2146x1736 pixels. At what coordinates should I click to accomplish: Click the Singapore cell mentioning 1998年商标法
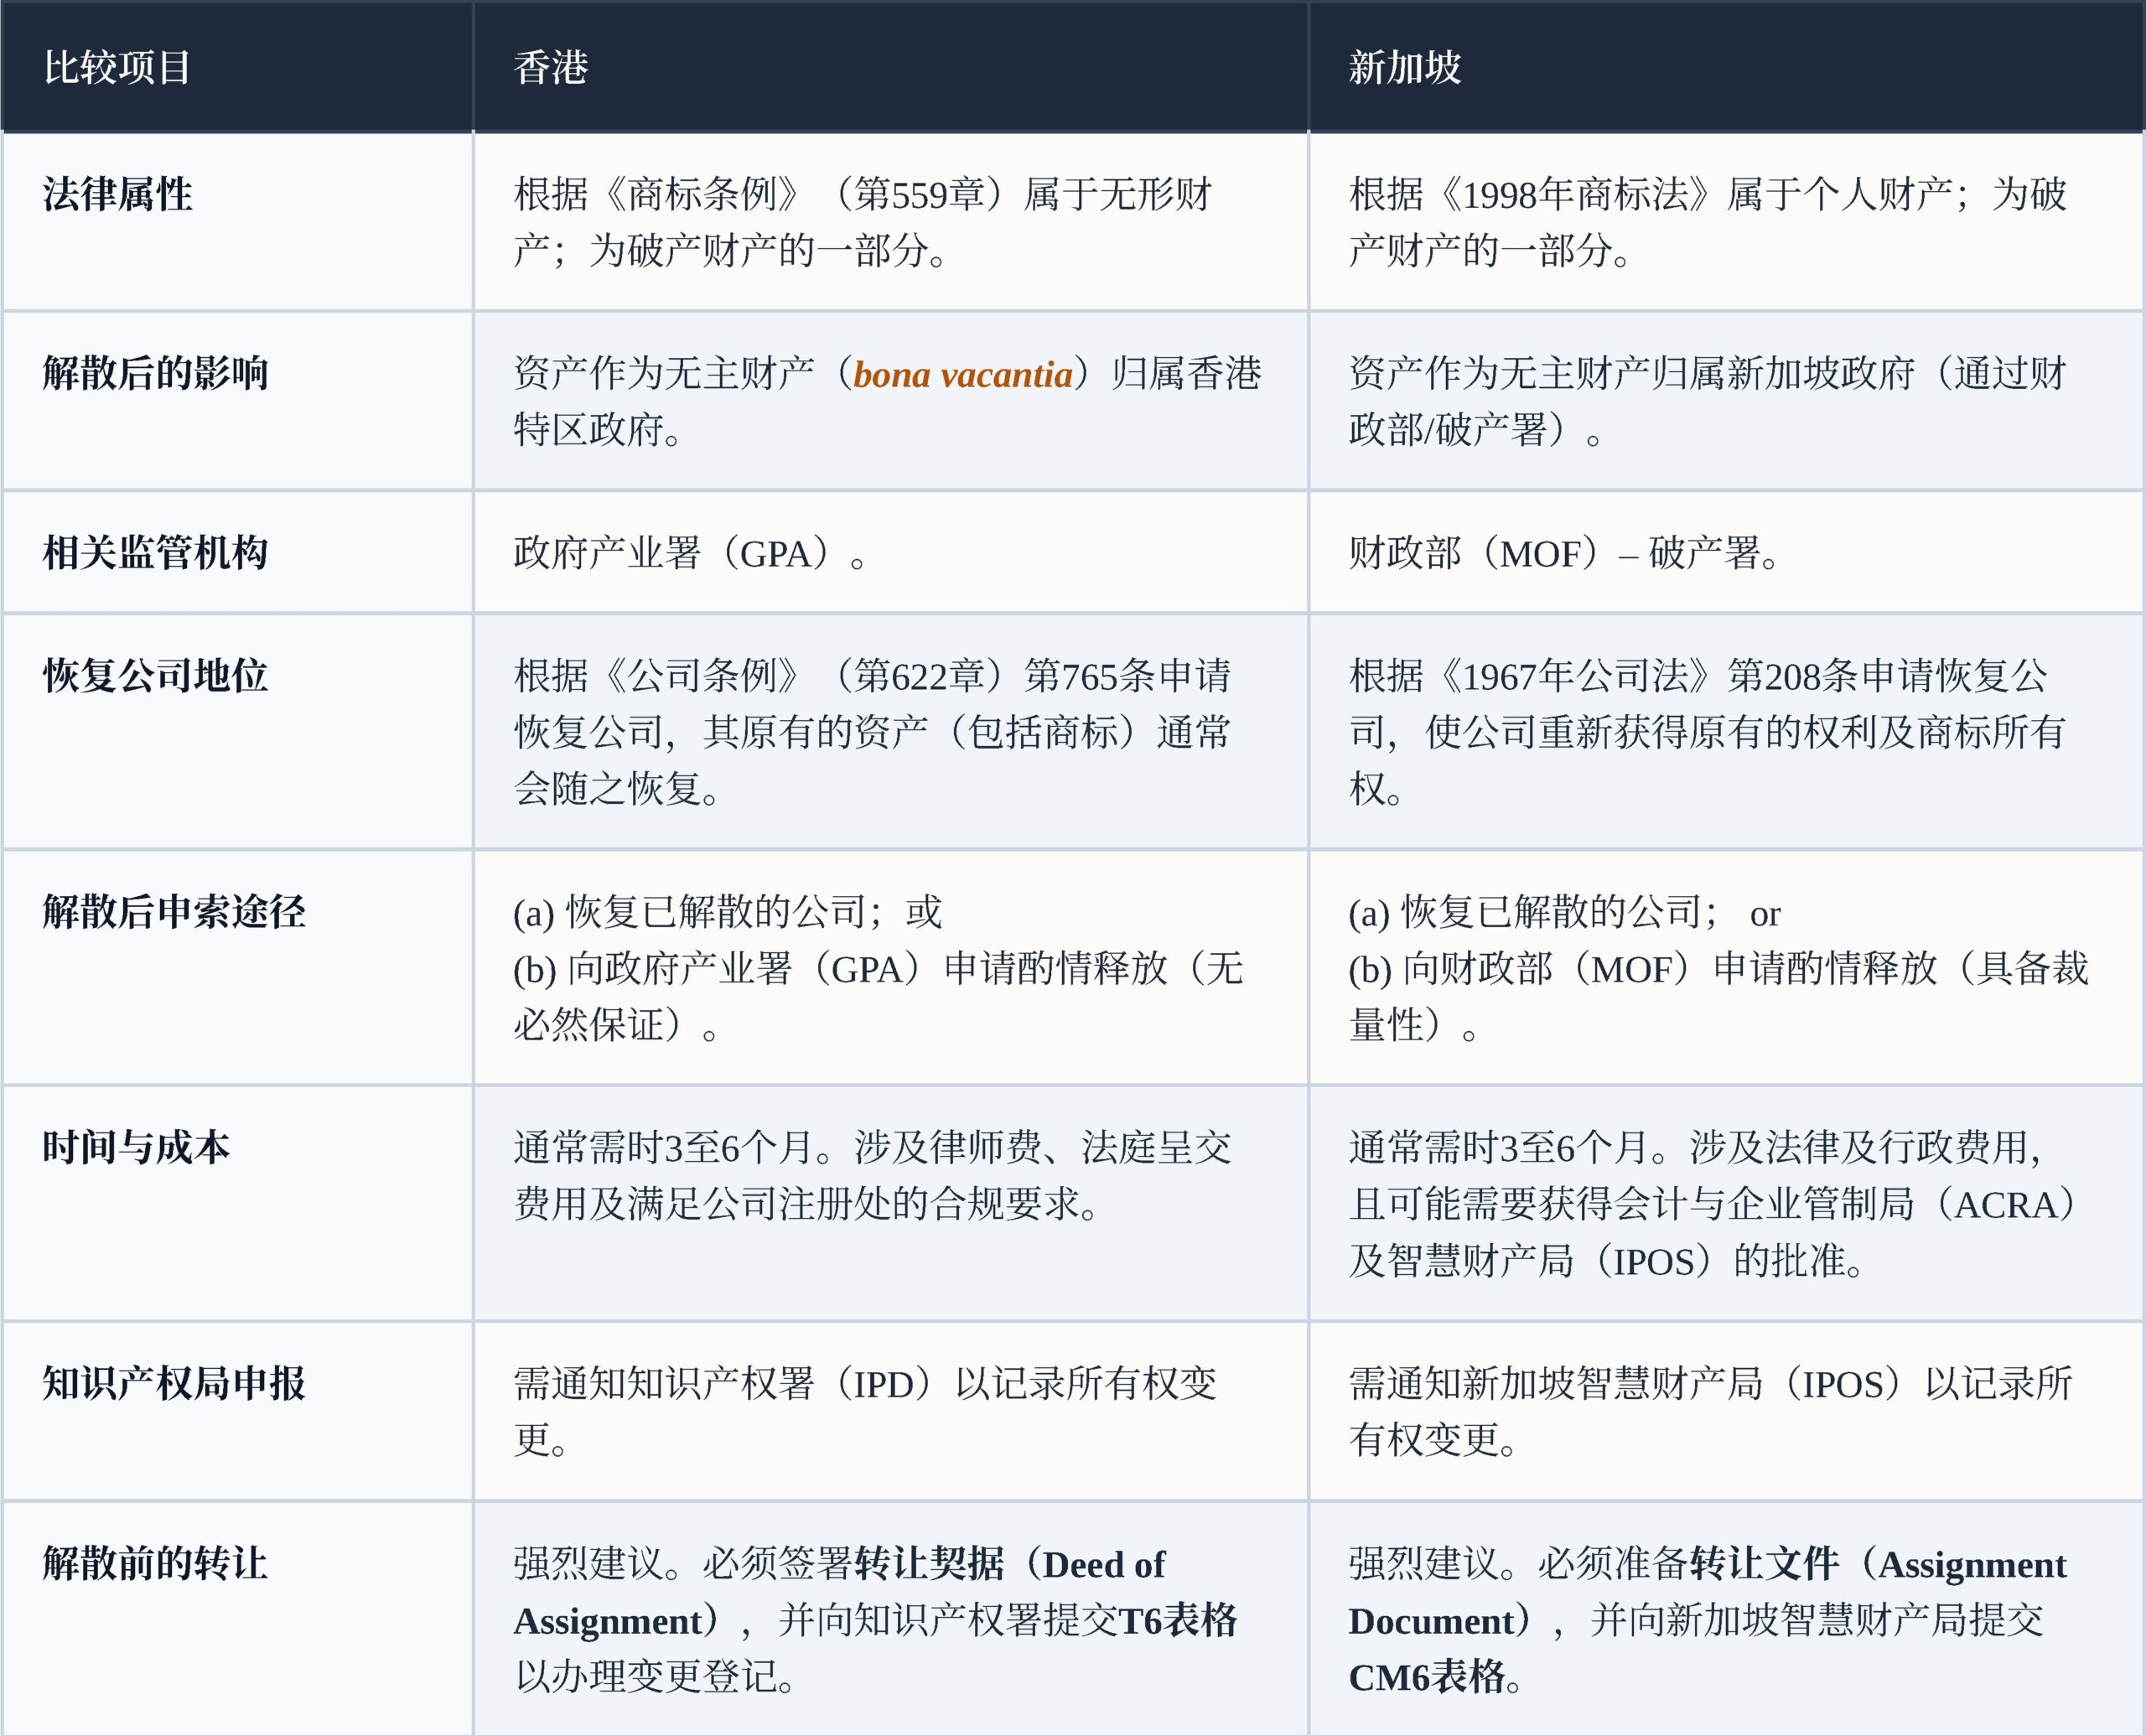[1726, 222]
